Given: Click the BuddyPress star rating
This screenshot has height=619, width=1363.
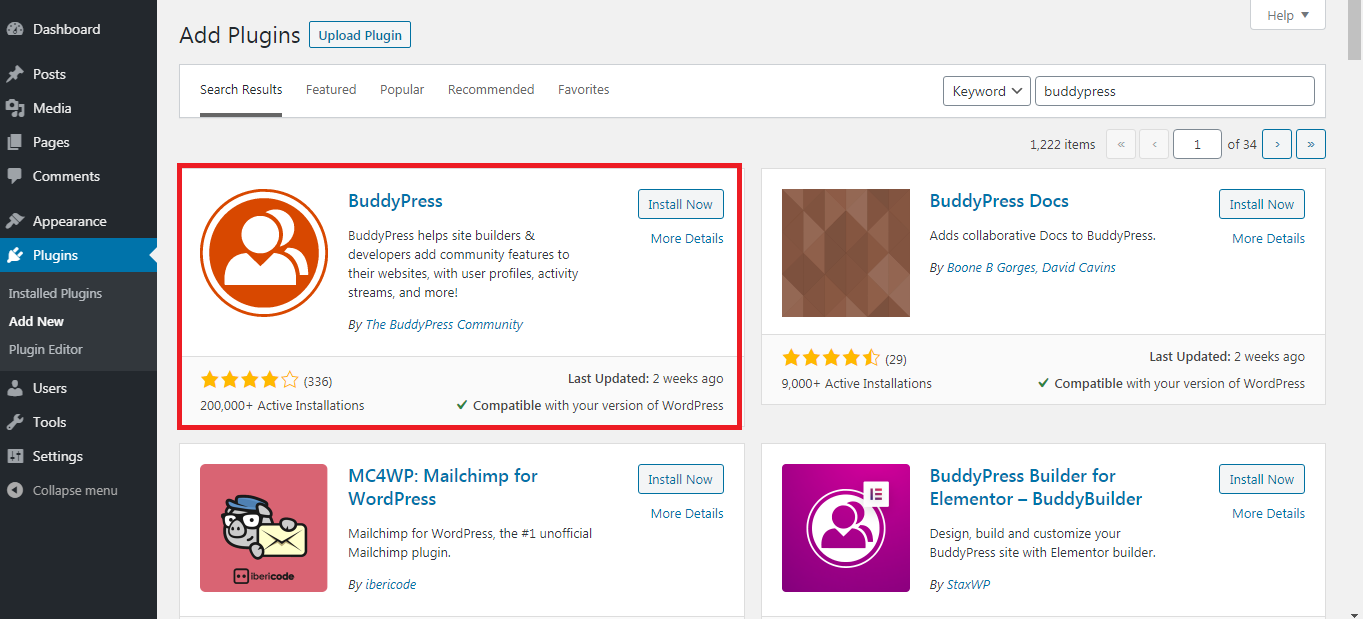Looking at the screenshot, I should 250,380.
